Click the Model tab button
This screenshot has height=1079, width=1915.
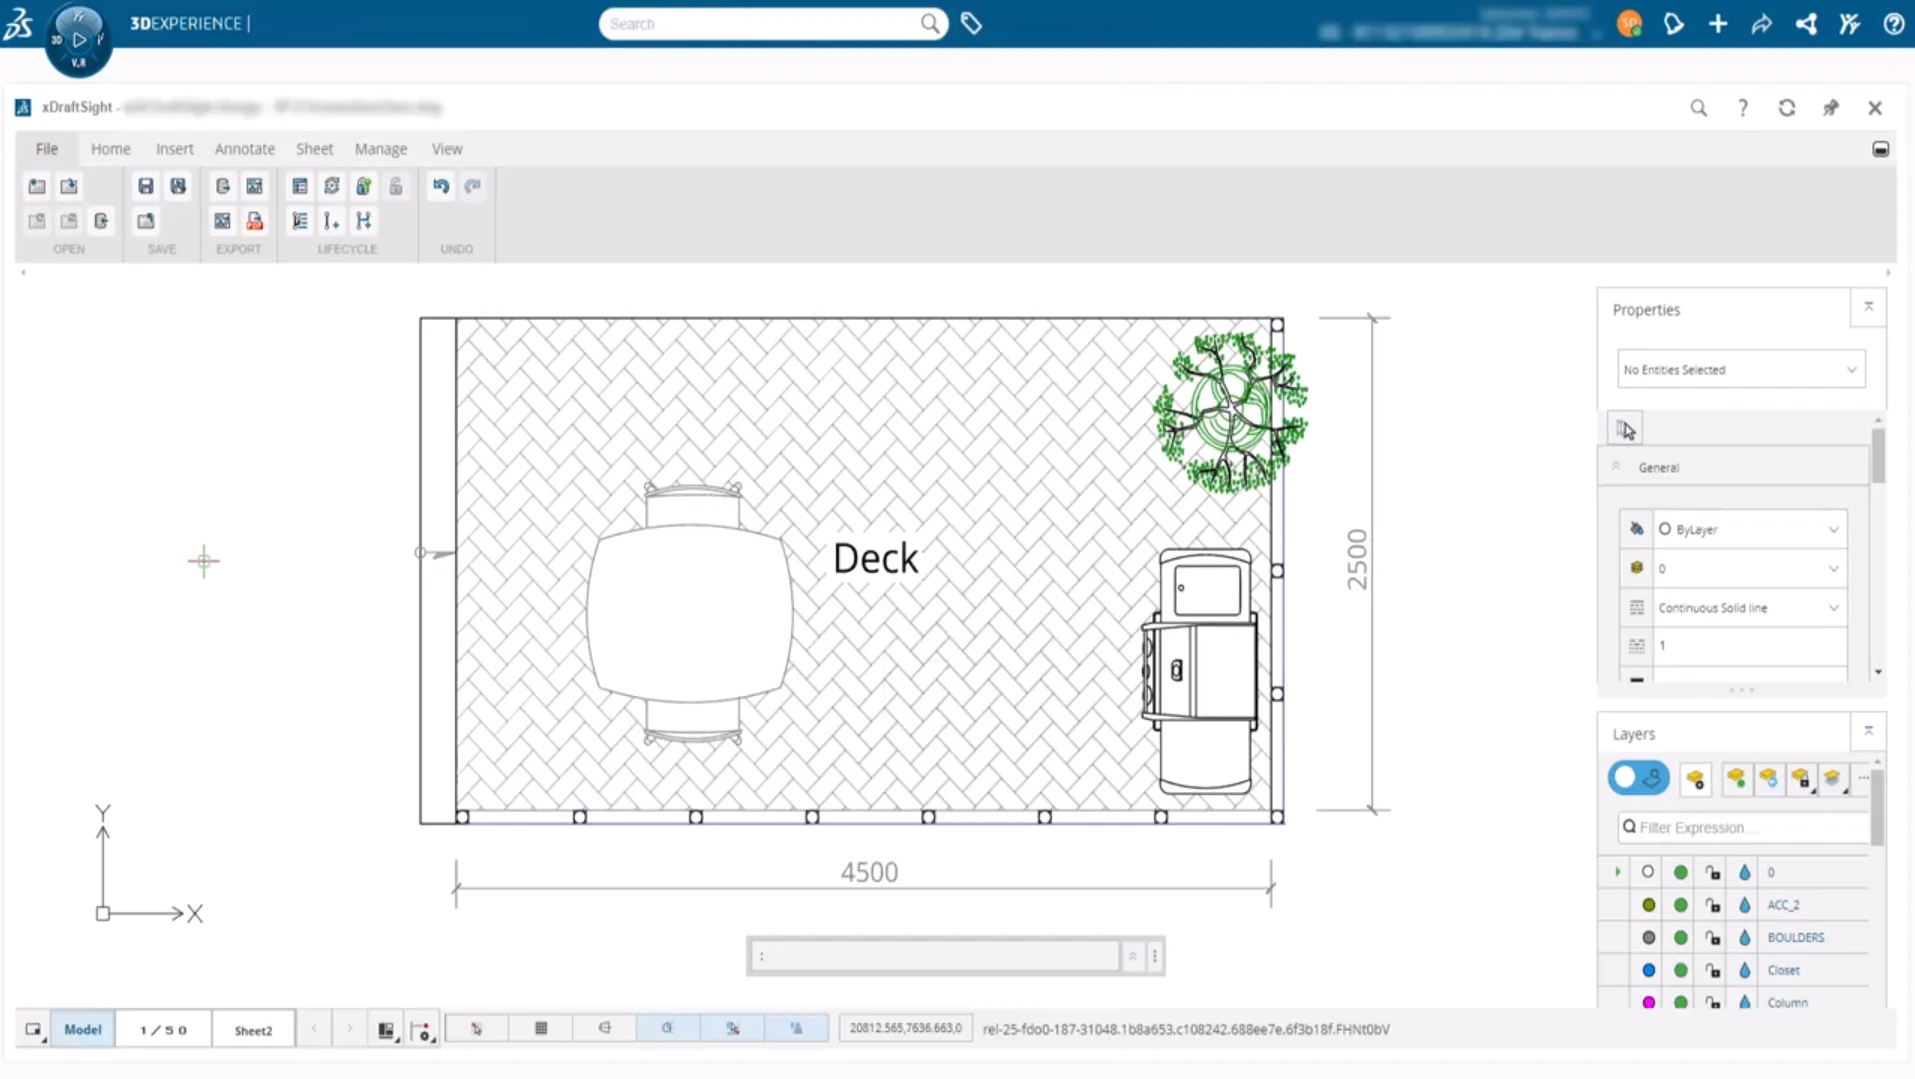[82, 1030]
